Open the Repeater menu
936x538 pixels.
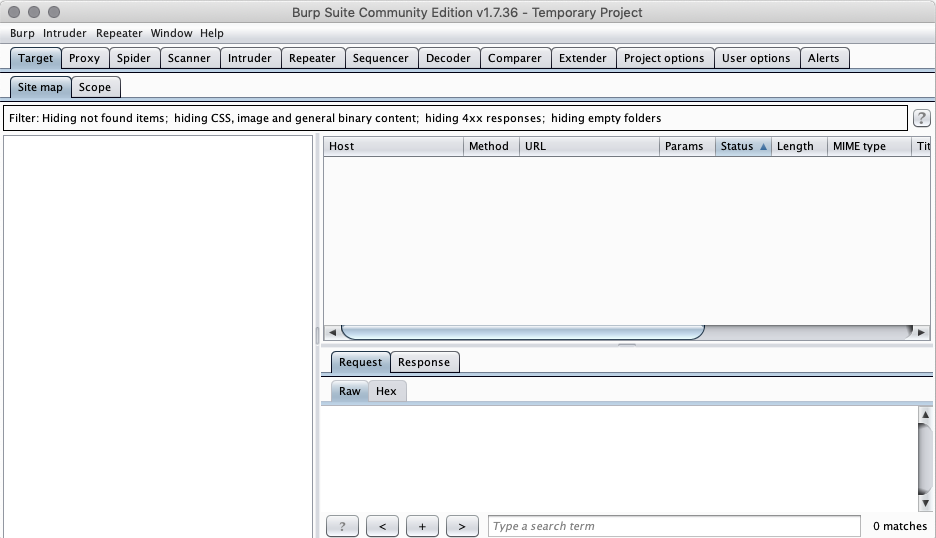click(x=119, y=33)
